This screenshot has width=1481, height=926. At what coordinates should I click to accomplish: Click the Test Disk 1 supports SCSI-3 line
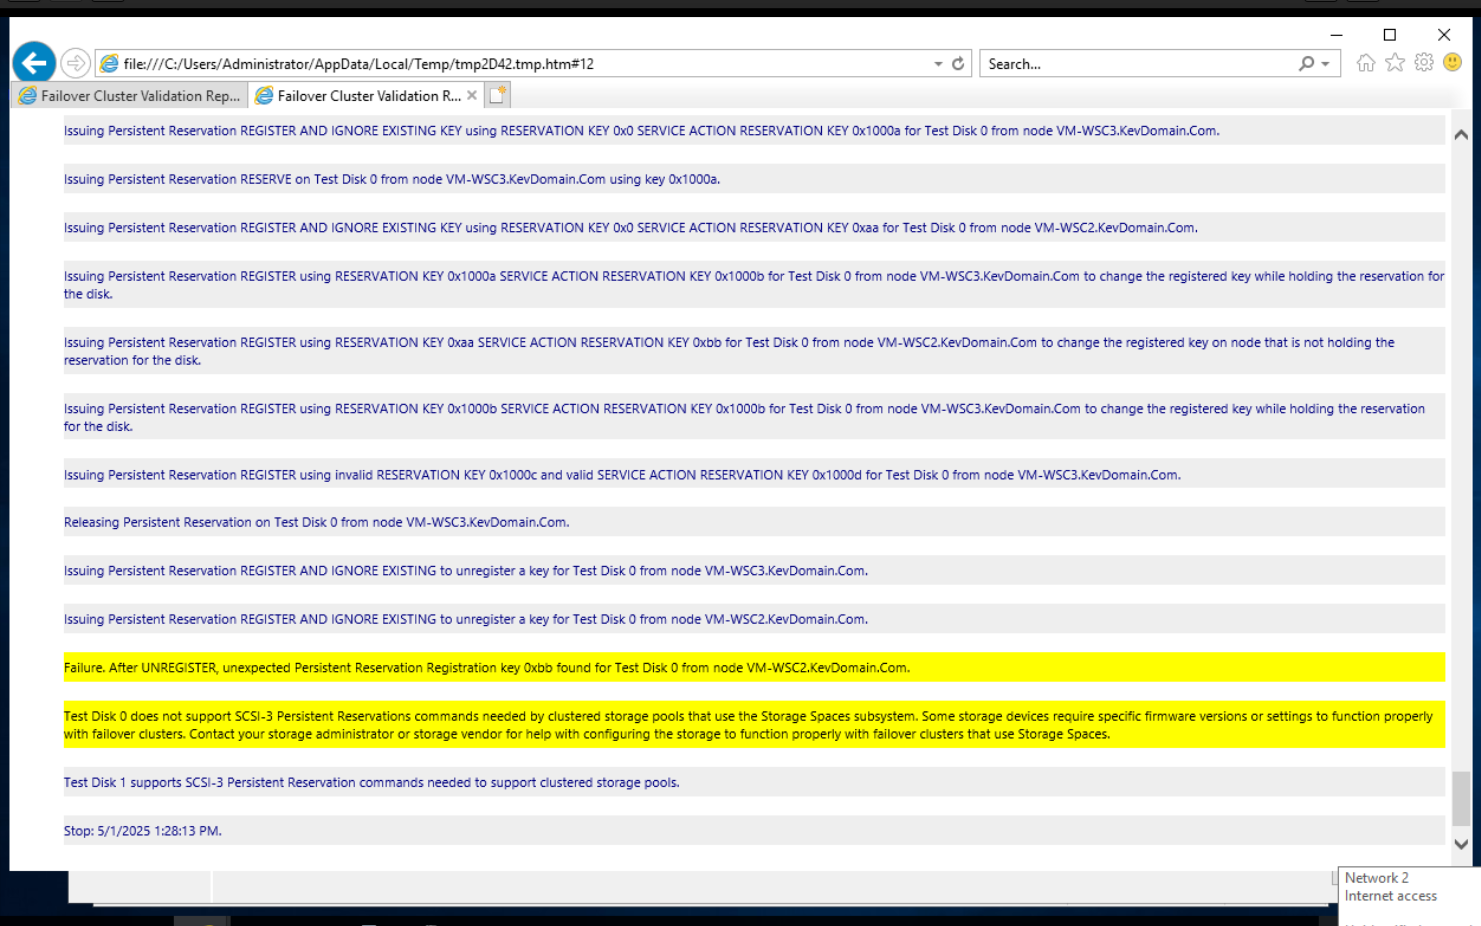754,782
